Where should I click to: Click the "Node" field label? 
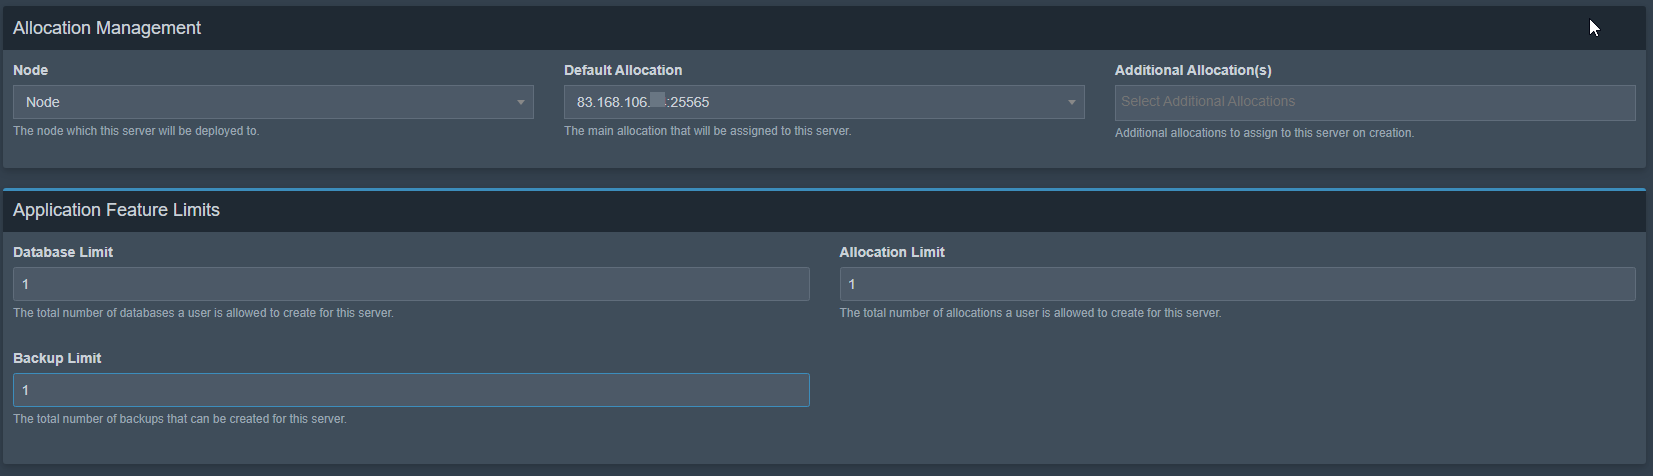tap(30, 70)
